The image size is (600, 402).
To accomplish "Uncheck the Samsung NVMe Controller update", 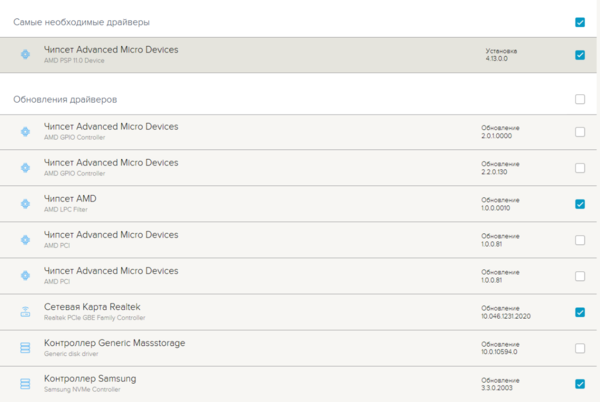I will coord(580,384).
